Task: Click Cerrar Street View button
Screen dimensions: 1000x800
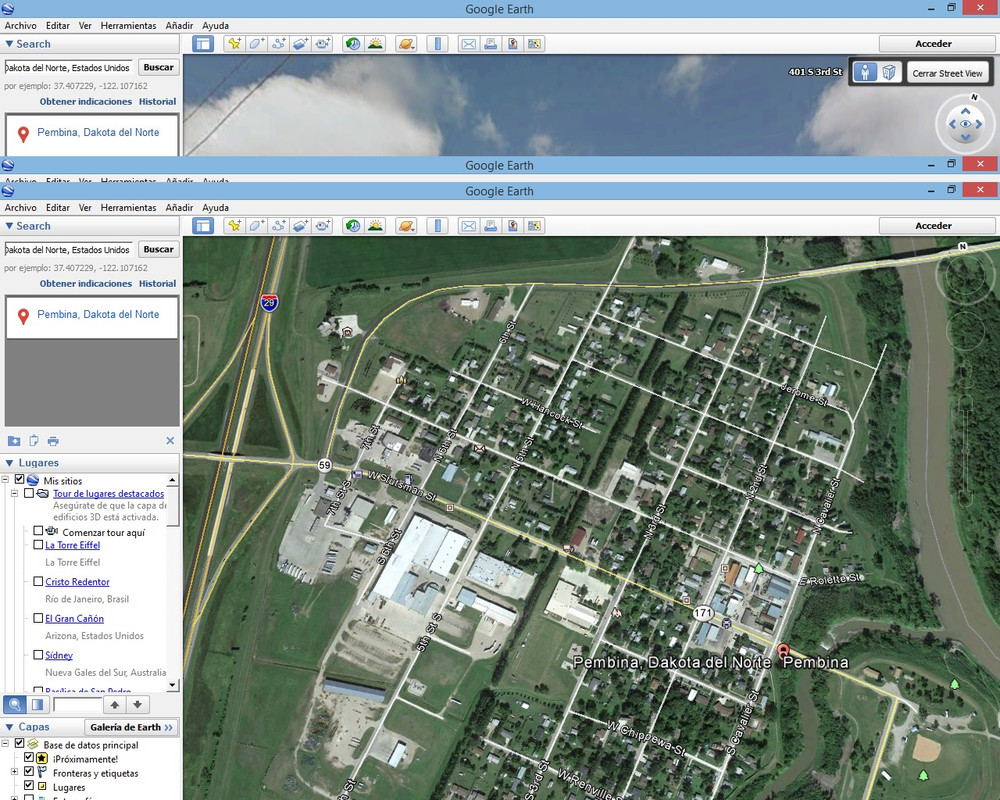Action: tap(947, 73)
